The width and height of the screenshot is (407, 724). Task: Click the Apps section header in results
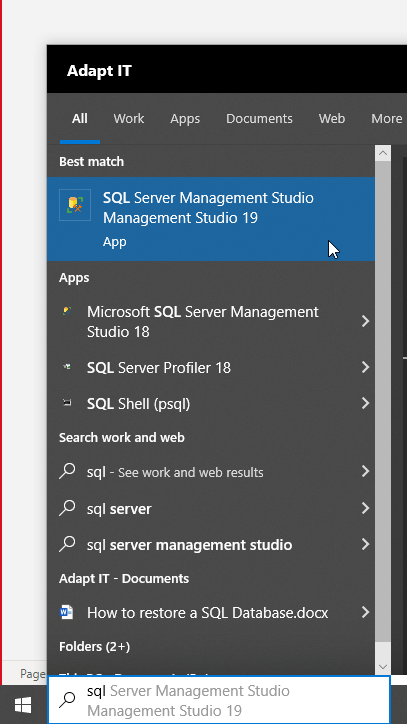click(x=74, y=278)
